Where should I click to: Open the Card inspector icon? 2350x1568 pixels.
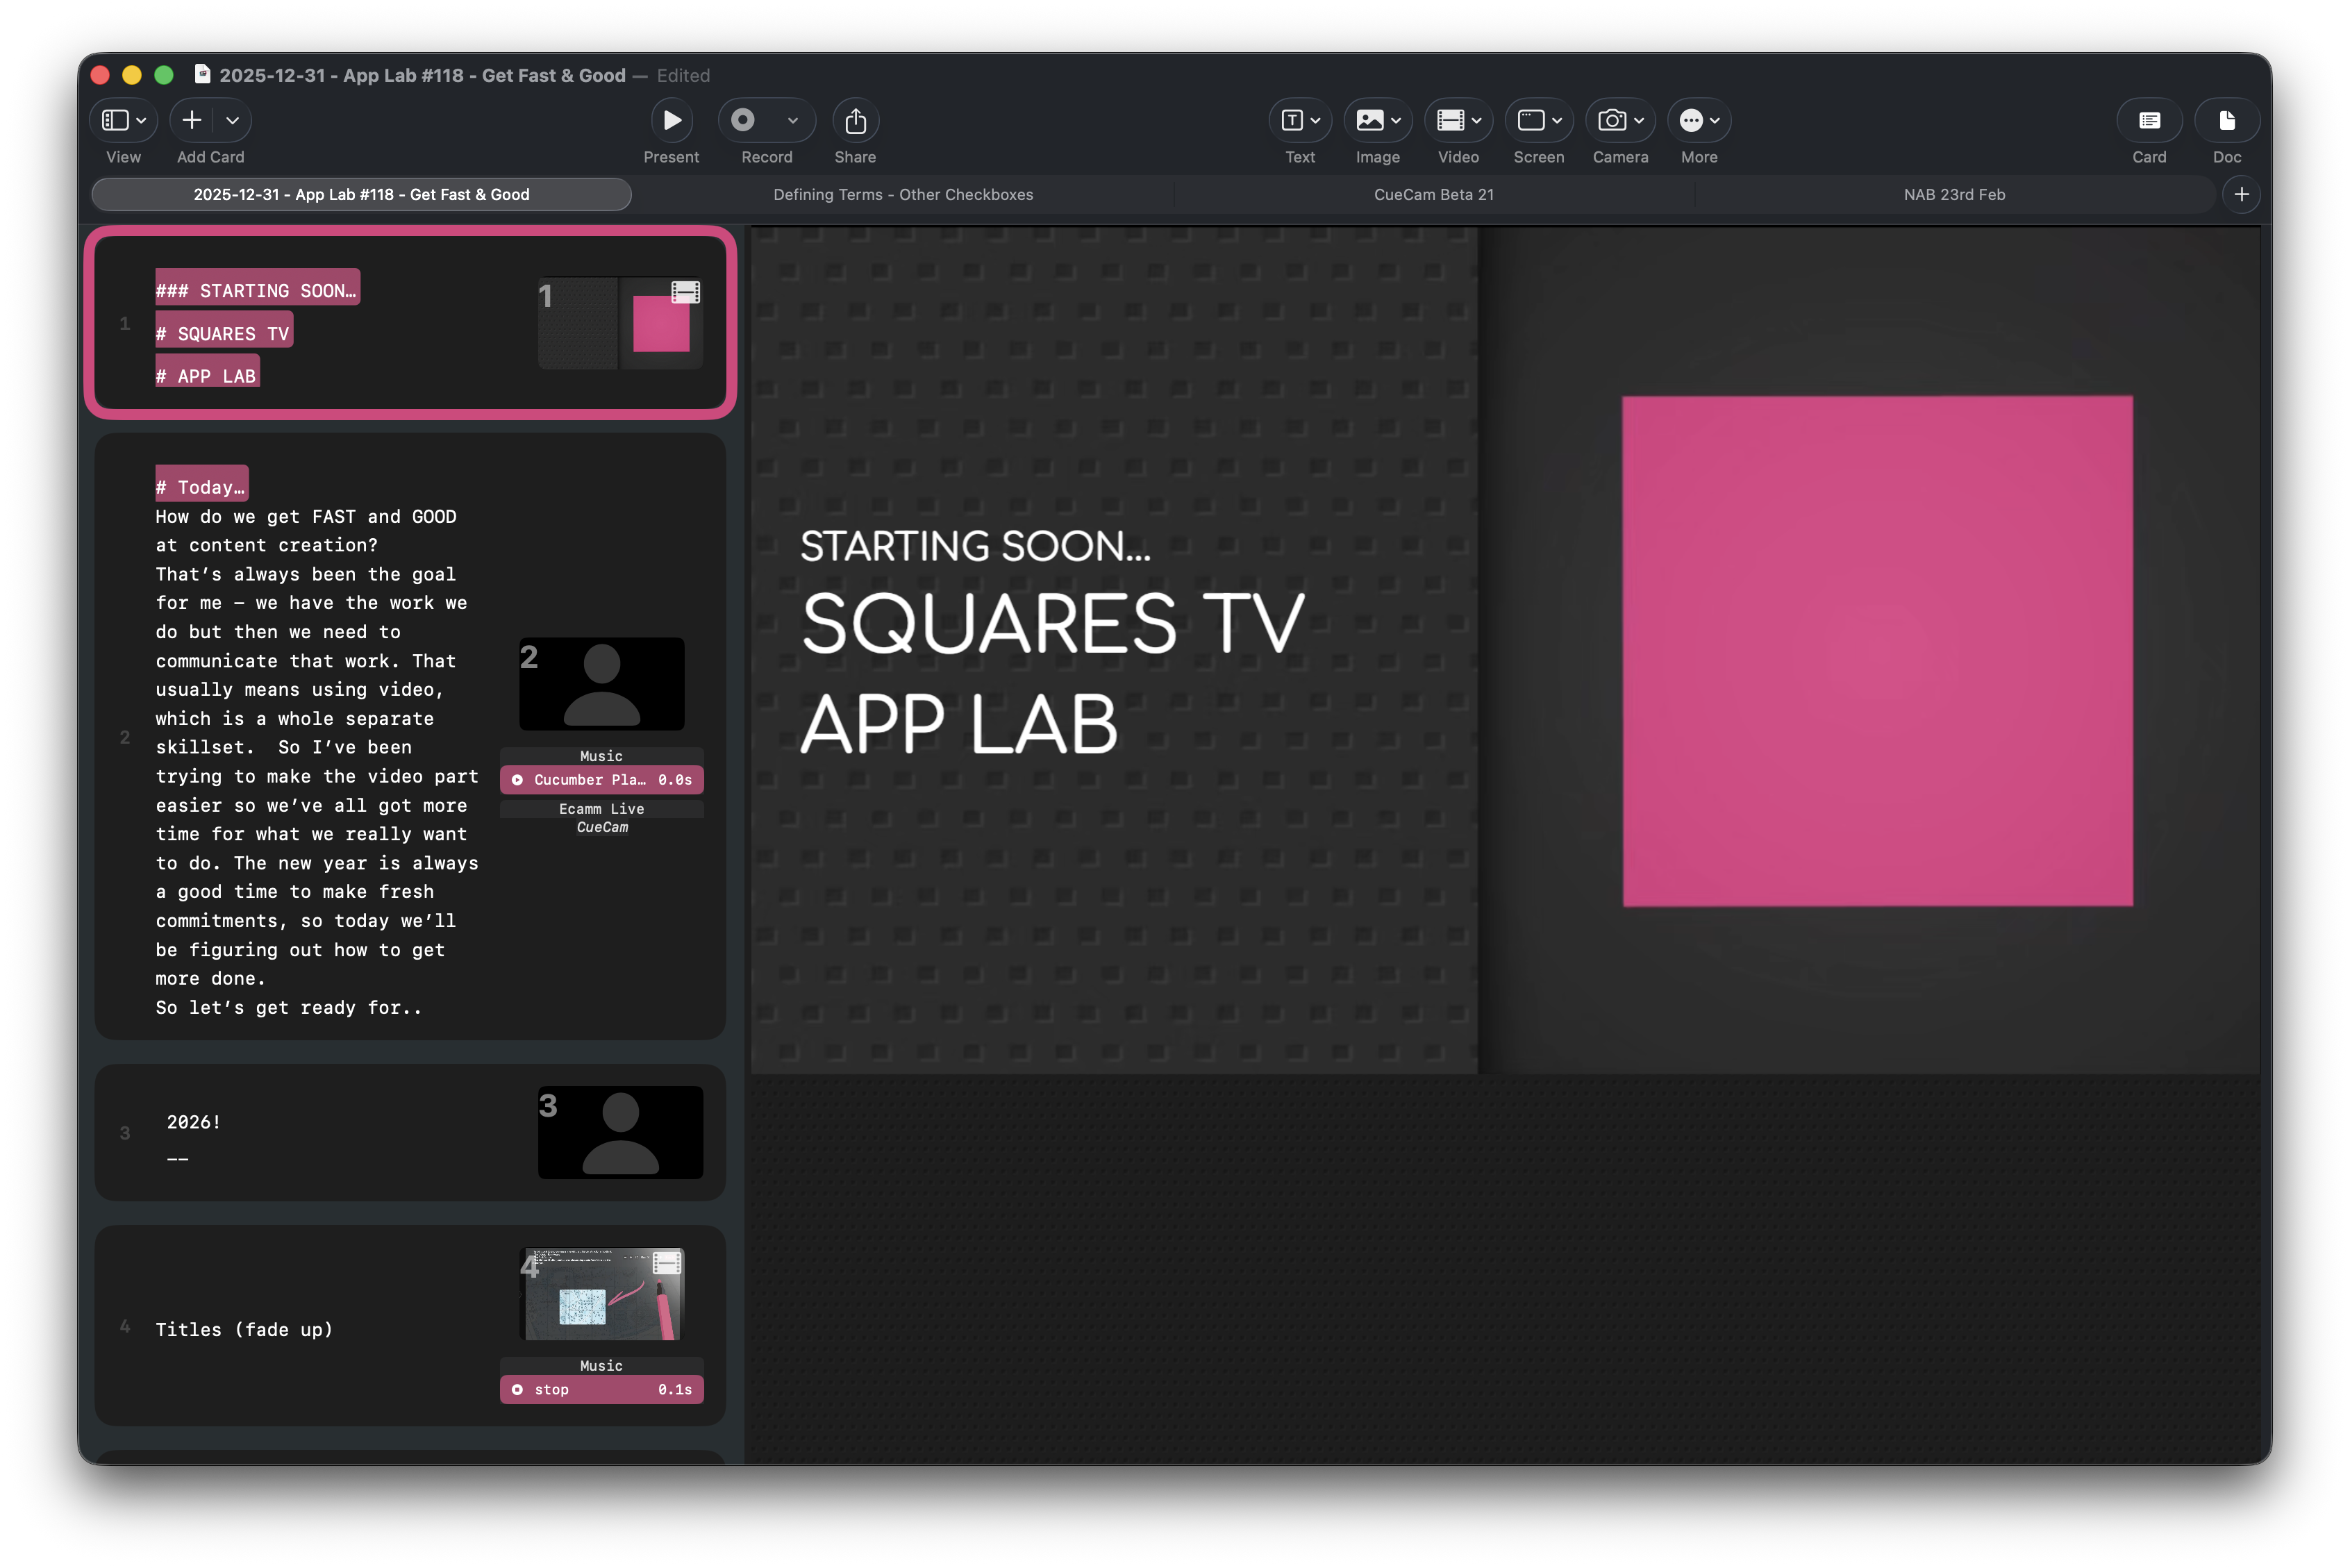(2149, 120)
